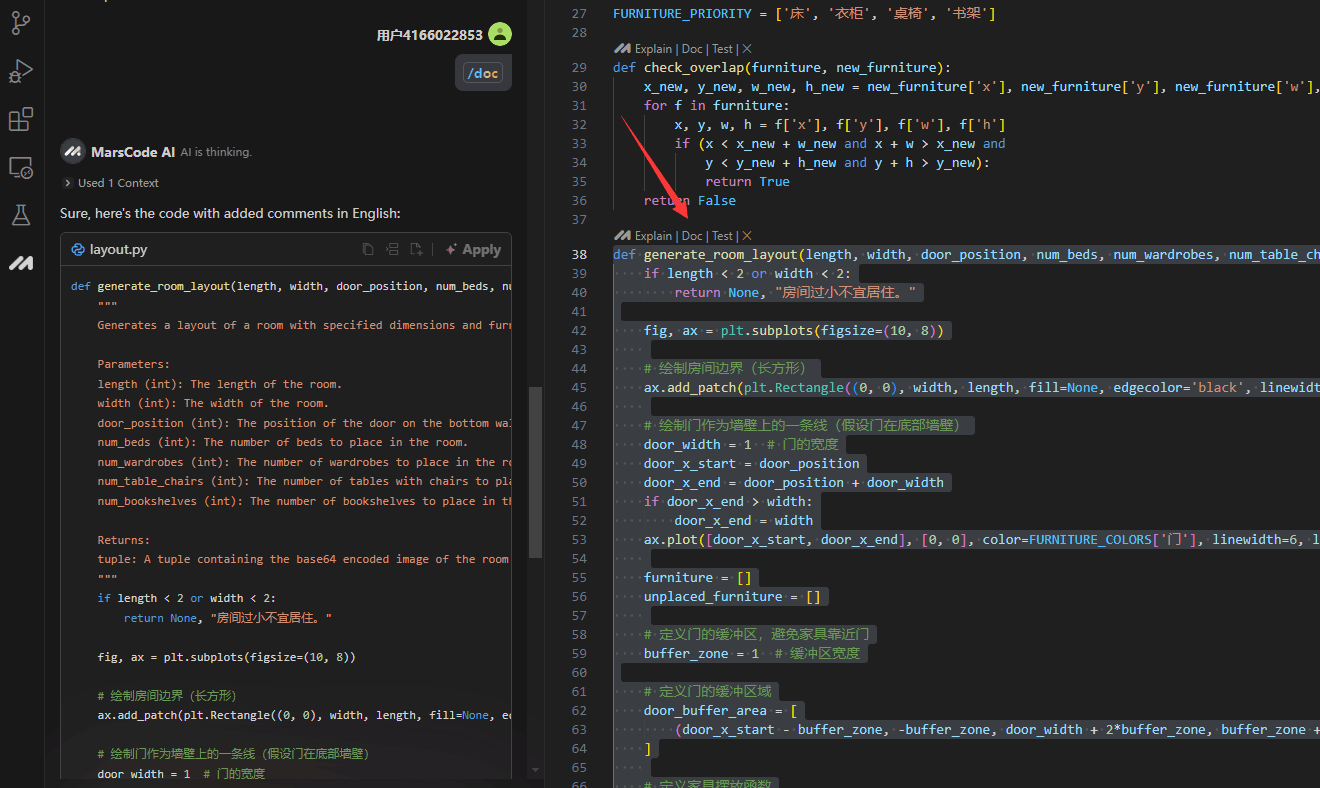The image size is (1320, 788).
Task: Open the Extensions view
Action: pyautogui.click(x=20, y=119)
